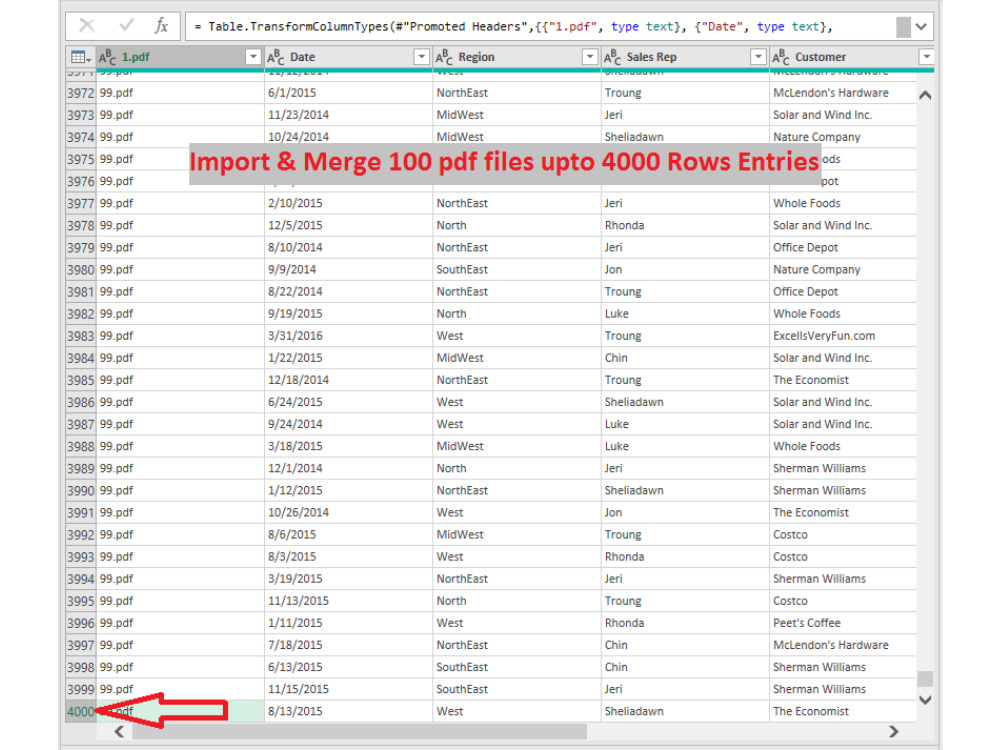Click the ABC data type icon of Date column
This screenshot has height=750, width=1000.
tap(276, 57)
